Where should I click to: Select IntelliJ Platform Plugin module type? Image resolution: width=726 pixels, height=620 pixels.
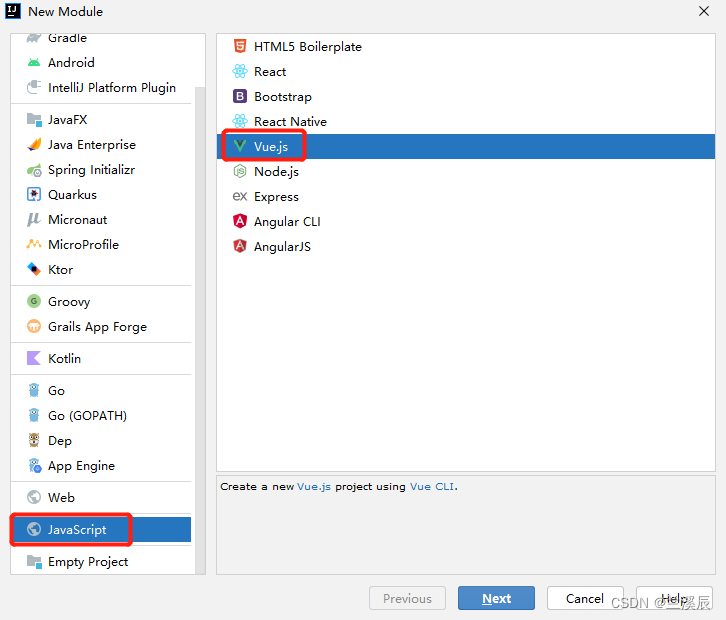click(x=102, y=88)
